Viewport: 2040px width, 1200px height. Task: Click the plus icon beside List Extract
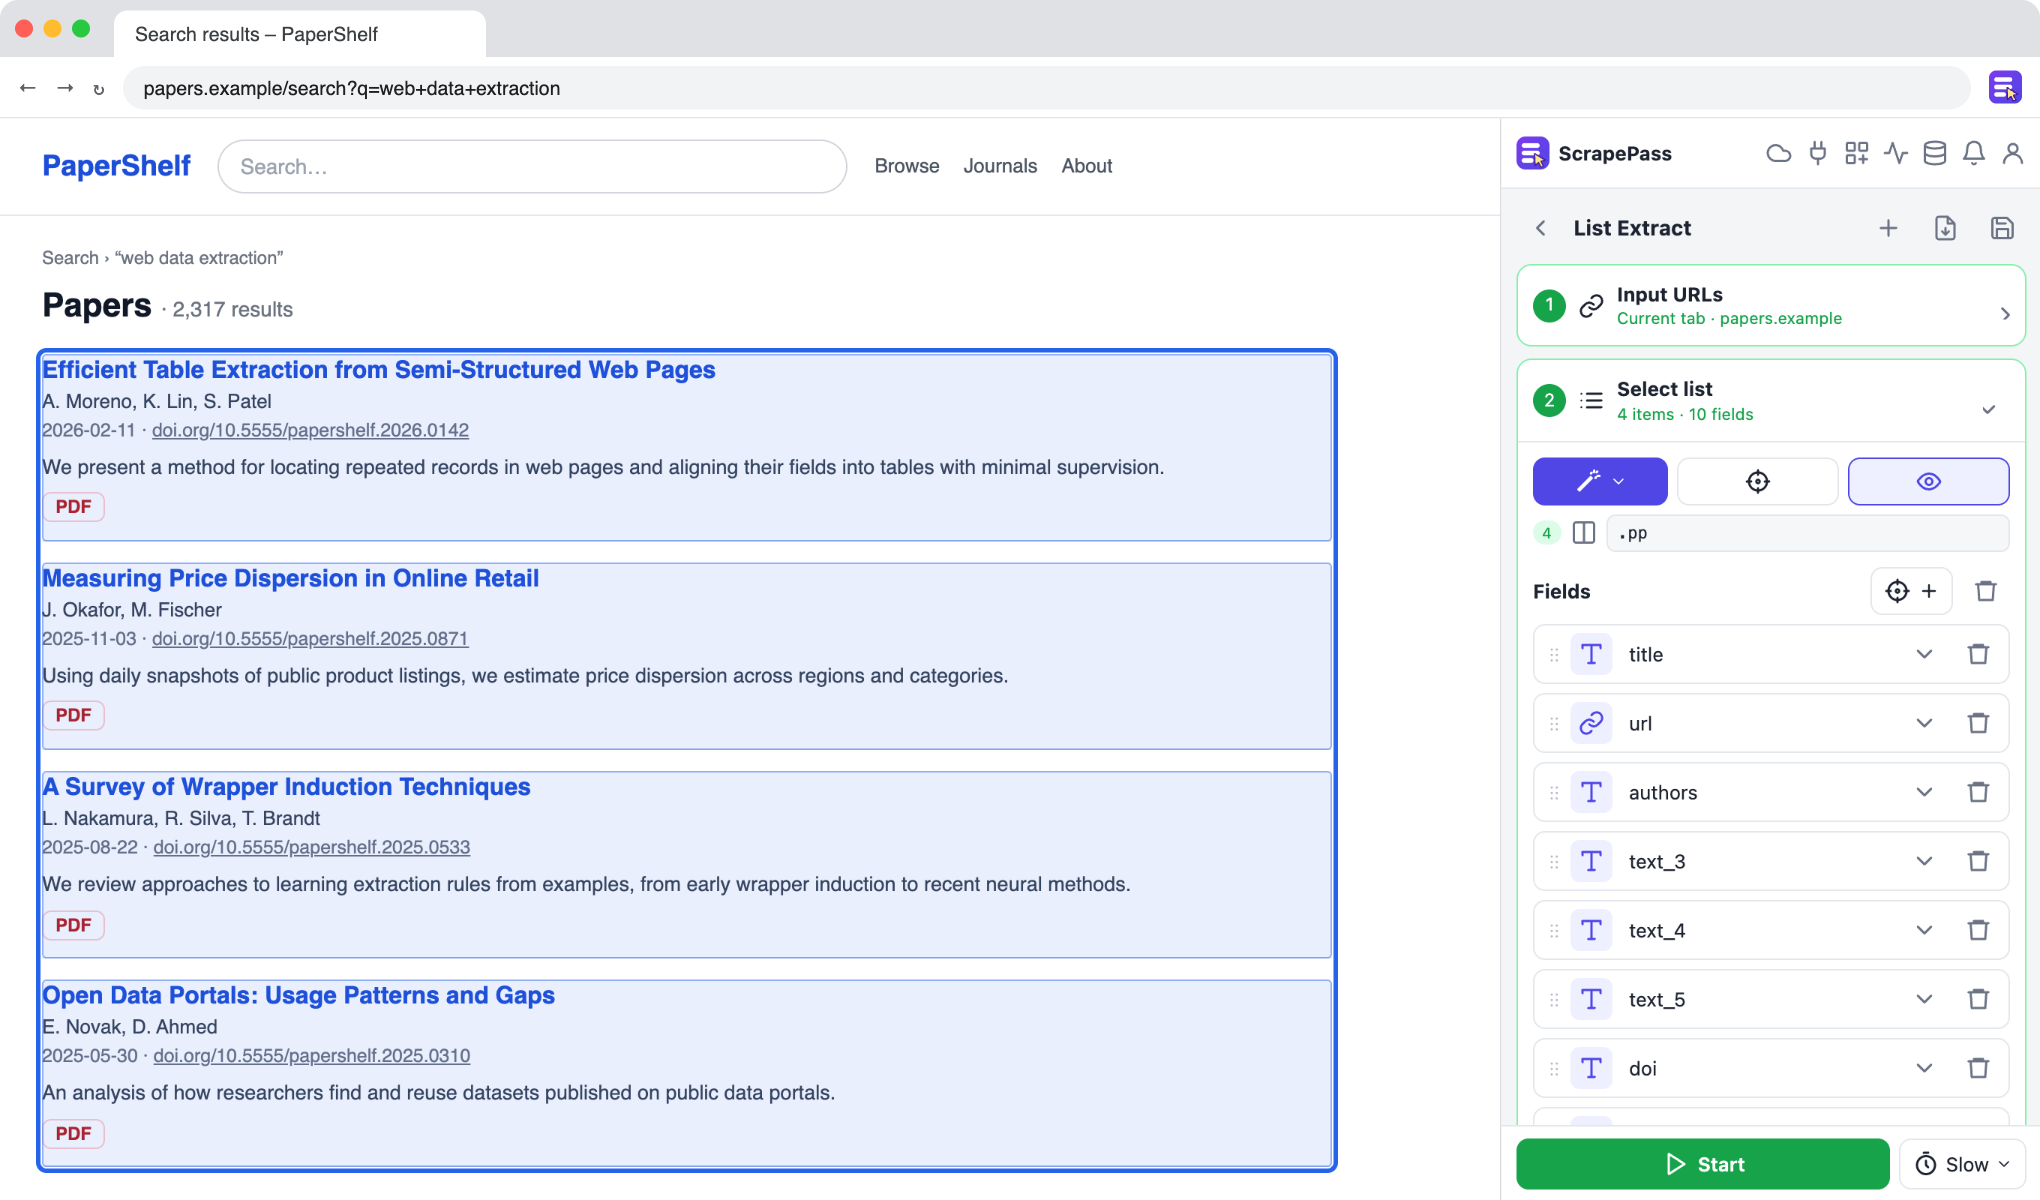pyautogui.click(x=1888, y=228)
